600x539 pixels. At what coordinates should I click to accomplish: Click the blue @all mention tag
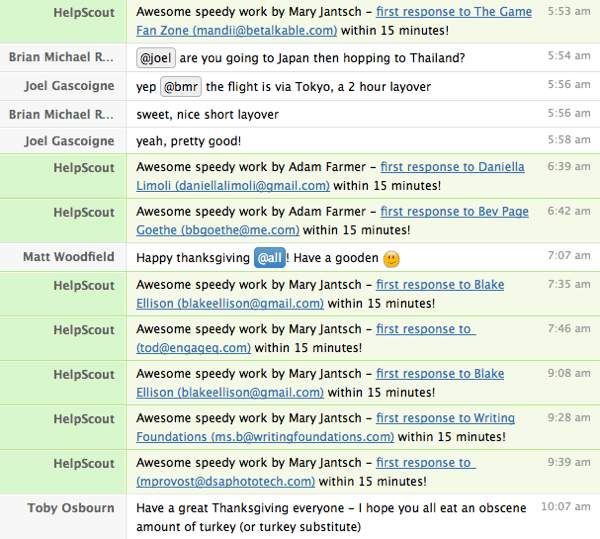tap(270, 258)
